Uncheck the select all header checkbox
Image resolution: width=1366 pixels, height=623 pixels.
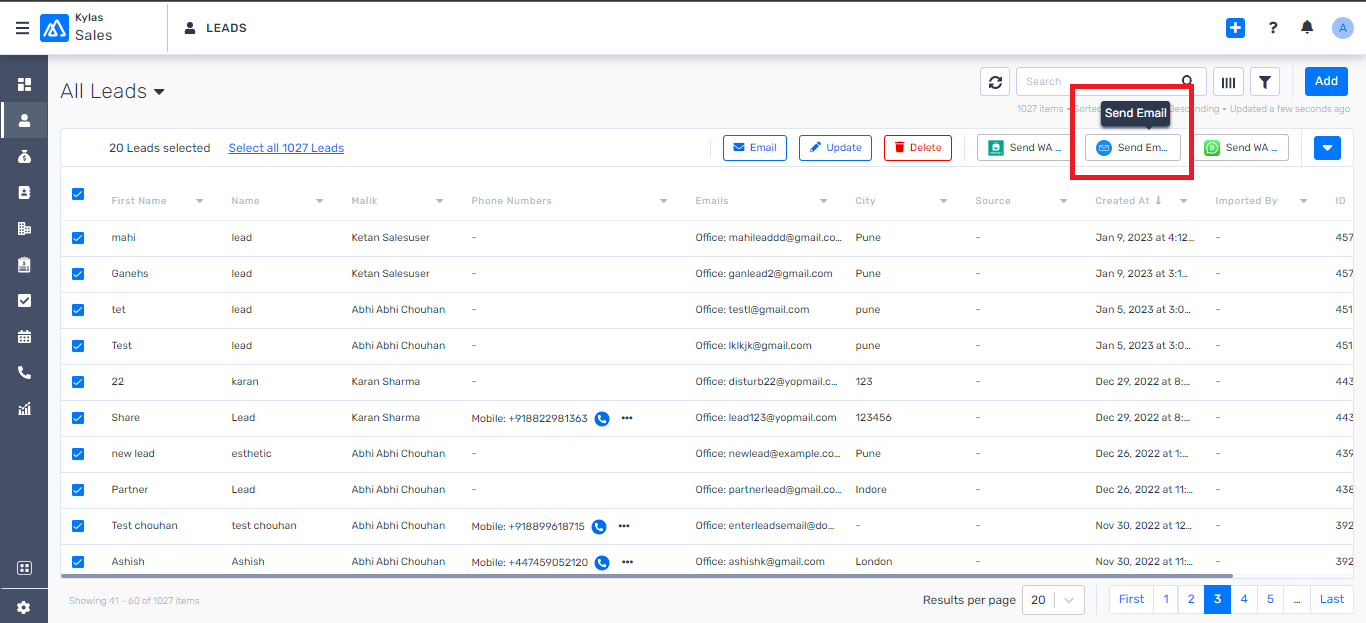tap(78, 194)
